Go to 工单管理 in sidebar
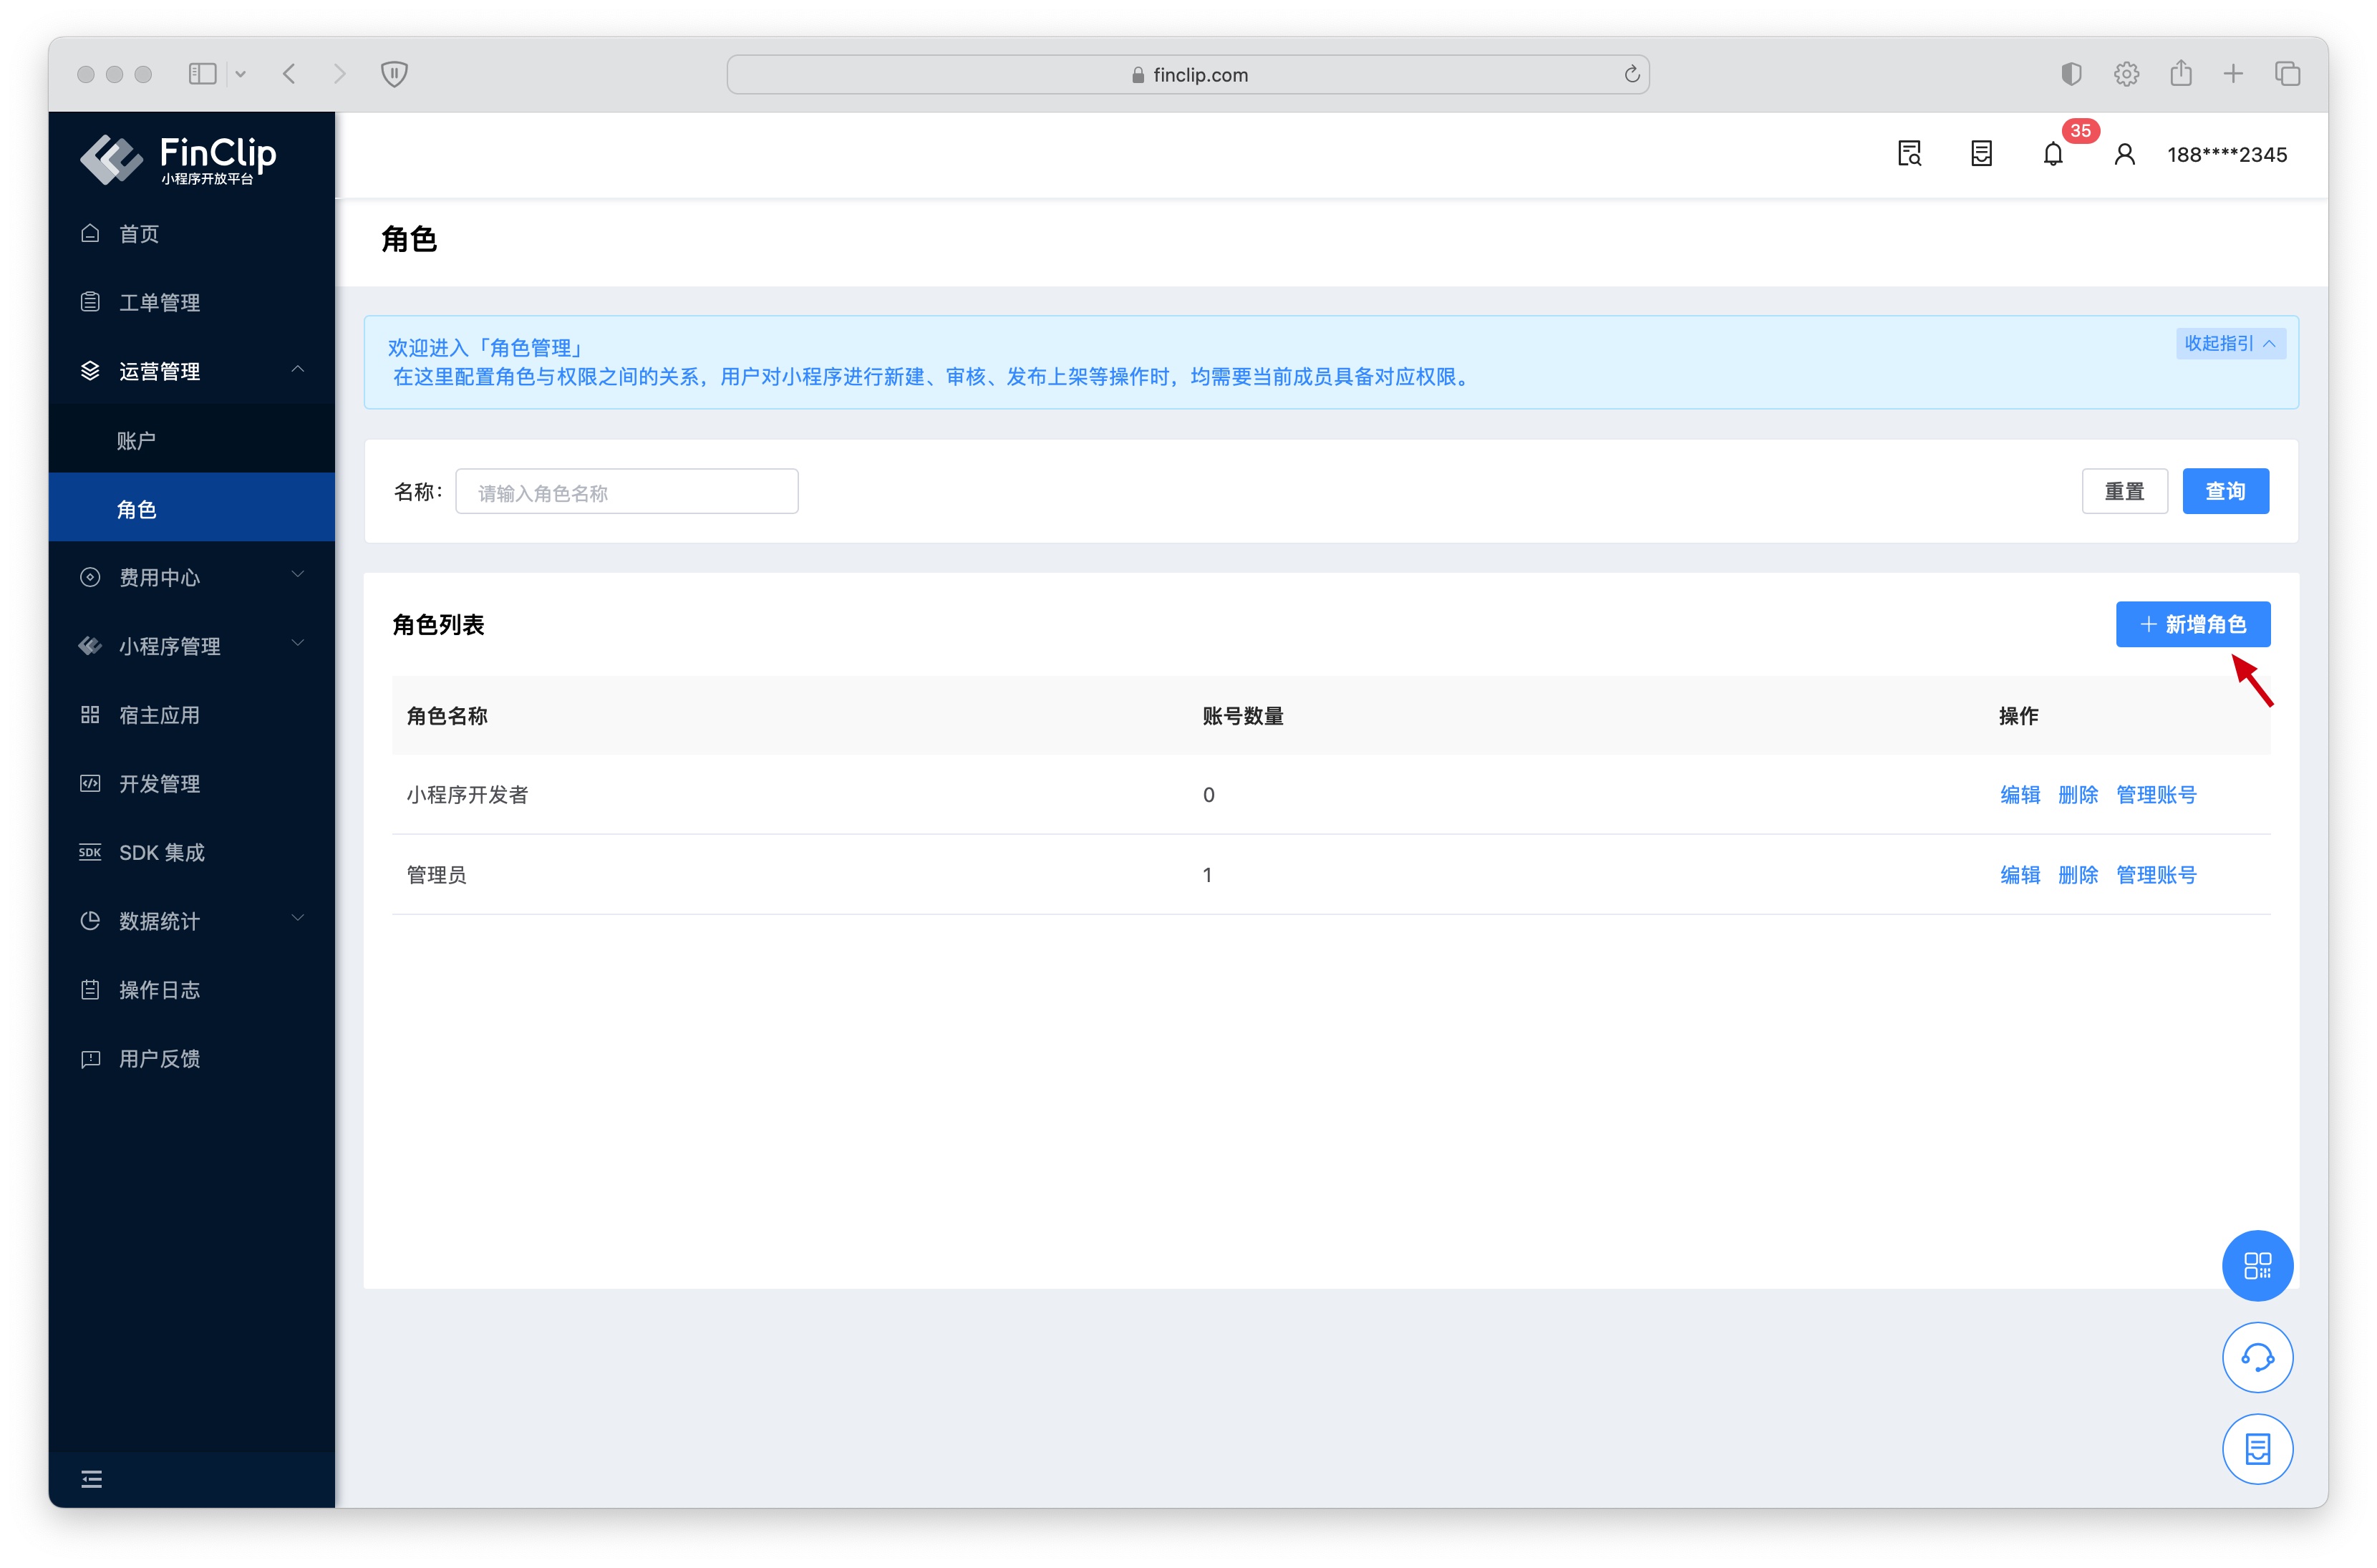 (159, 302)
